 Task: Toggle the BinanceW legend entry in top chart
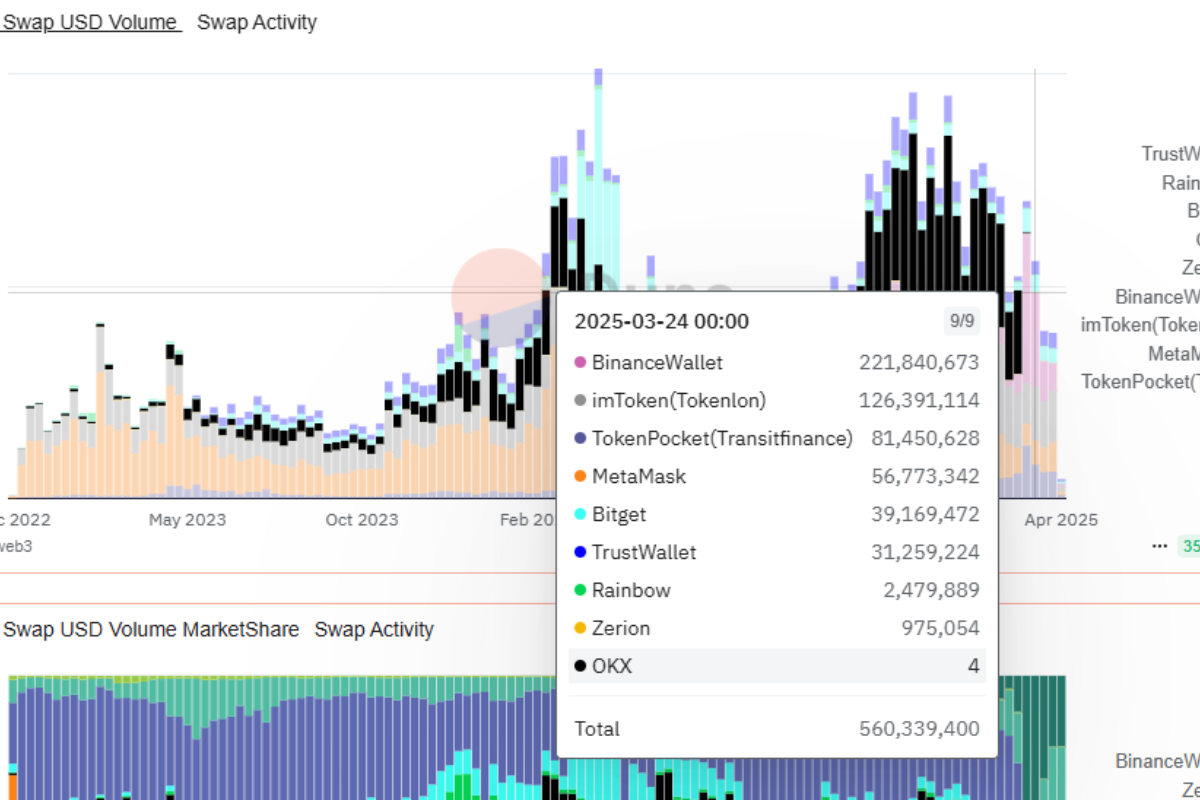click(x=1157, y=297)
